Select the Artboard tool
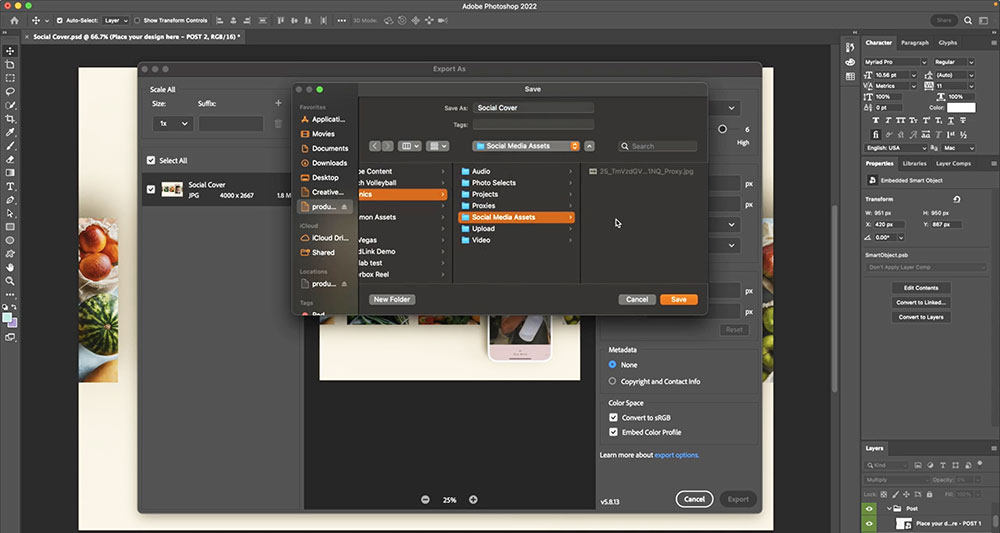The width and height of the screenshot is (1000, 533). click(10, 64)
